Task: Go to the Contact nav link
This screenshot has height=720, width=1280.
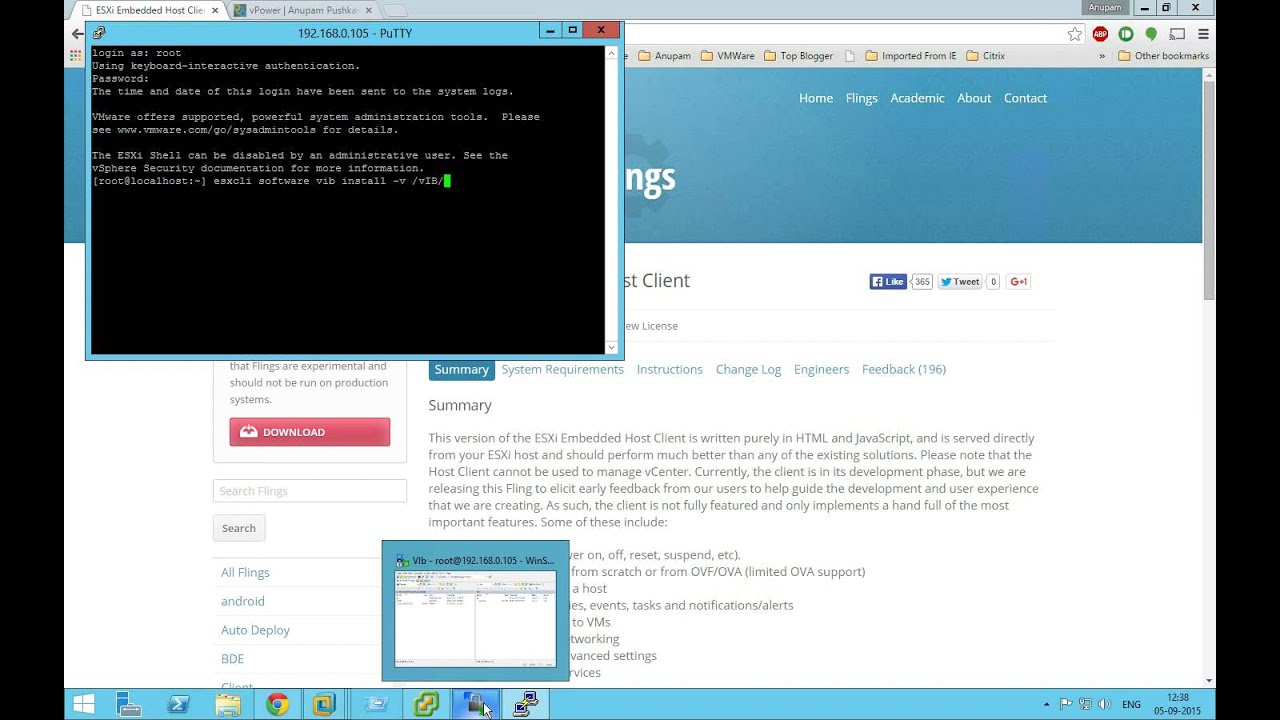Action: coord(1025,98)
